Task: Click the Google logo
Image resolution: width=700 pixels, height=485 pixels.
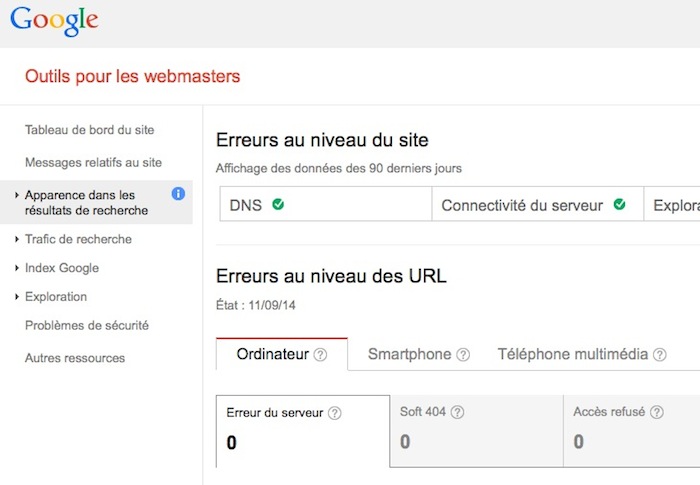Action: pos(54,22)
